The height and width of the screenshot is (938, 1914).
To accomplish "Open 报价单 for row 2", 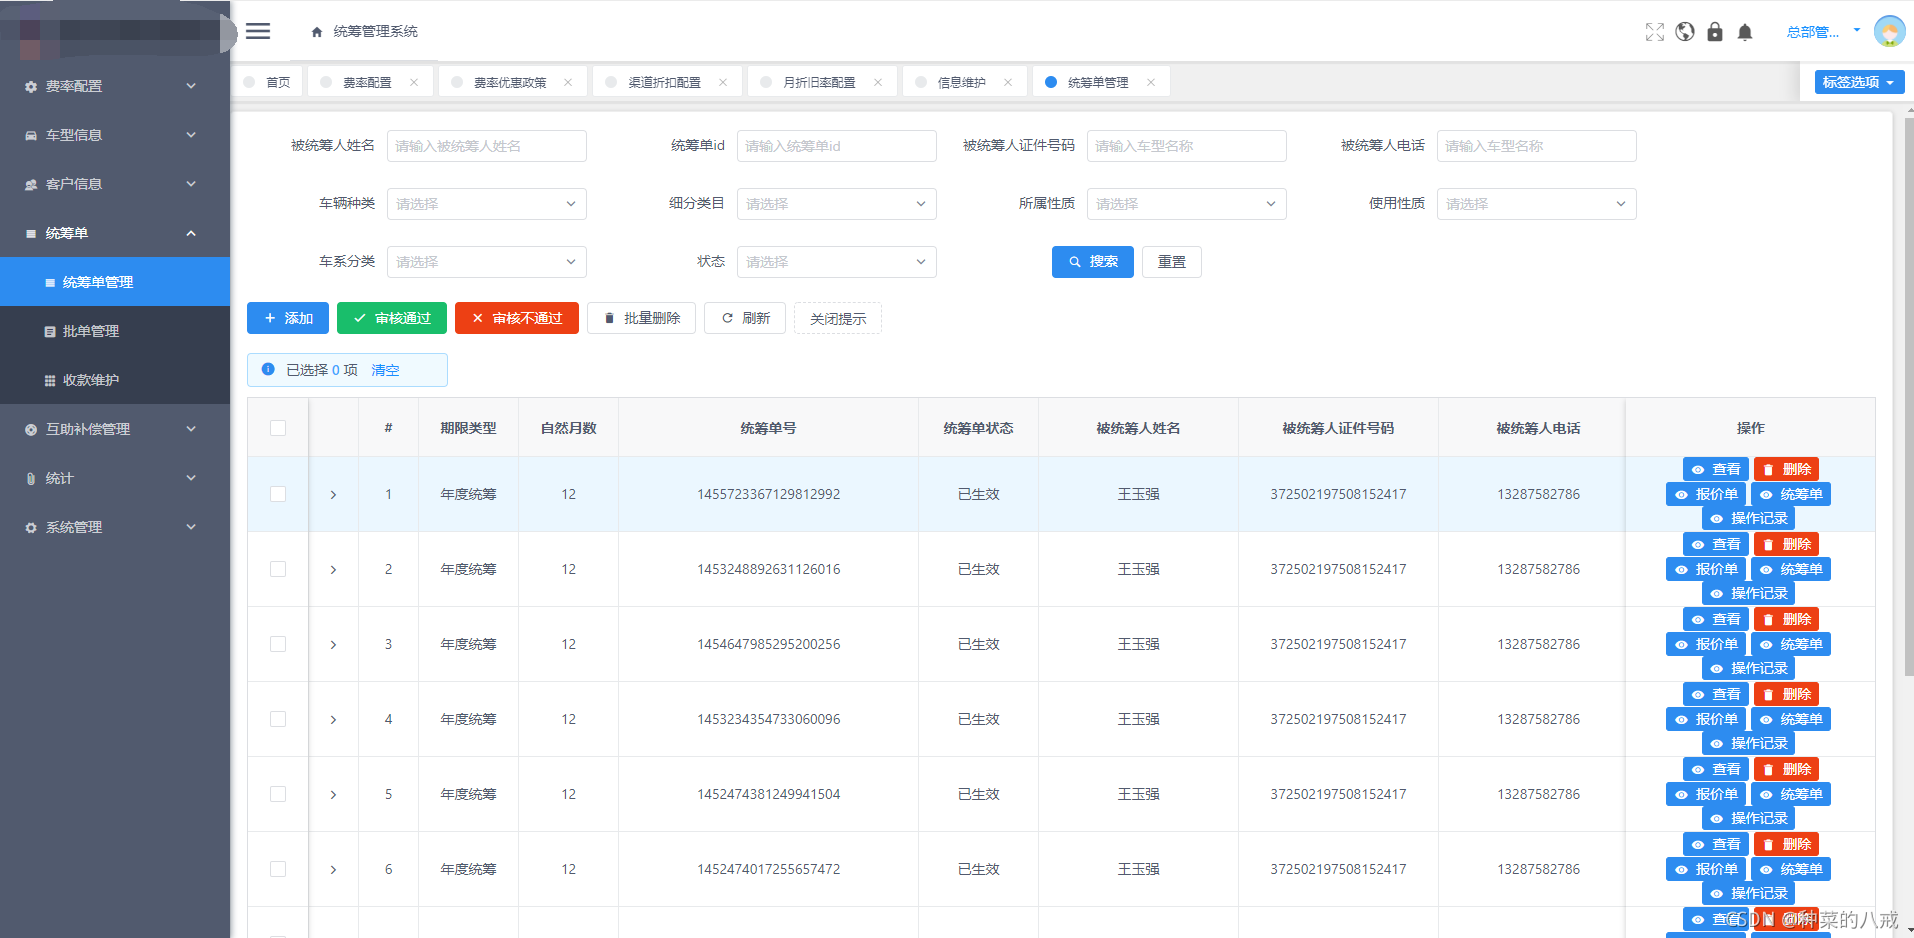I will coord(1706,569).
